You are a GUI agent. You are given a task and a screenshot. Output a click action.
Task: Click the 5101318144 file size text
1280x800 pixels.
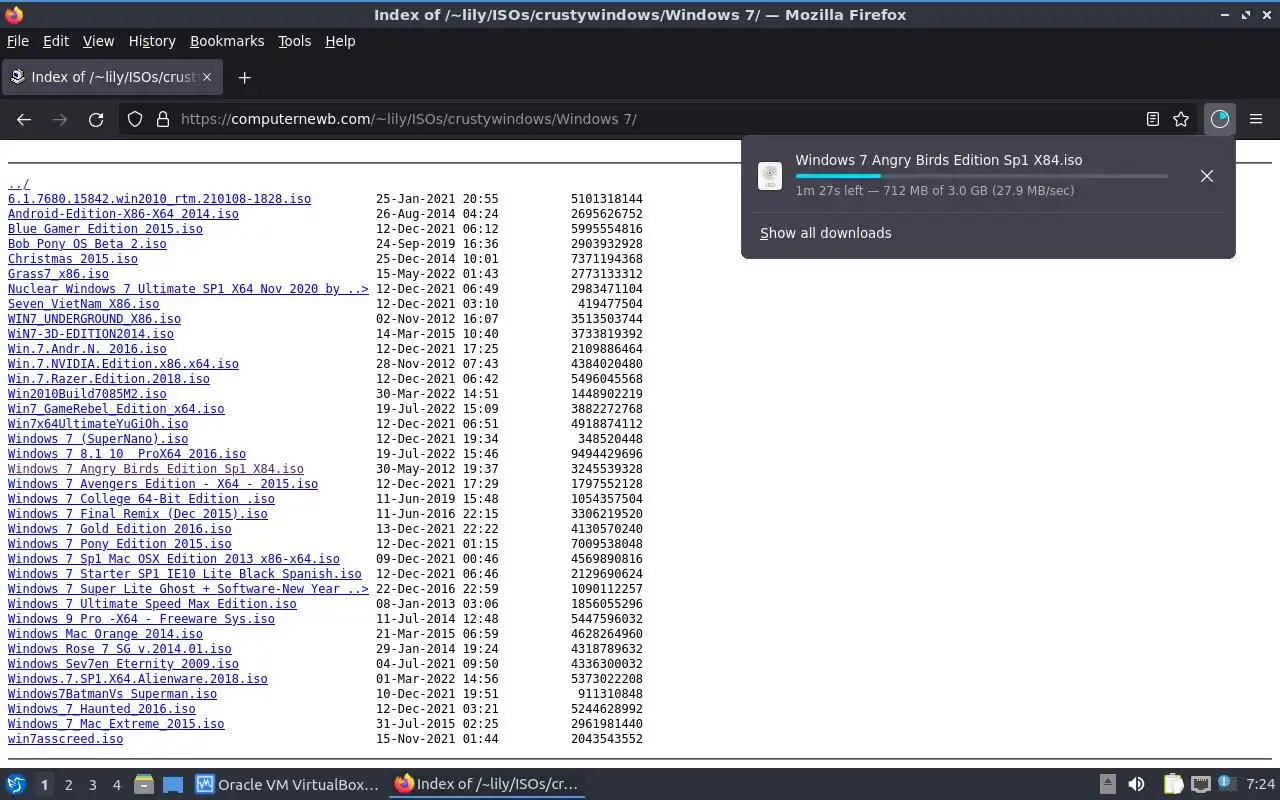point(607,199)
